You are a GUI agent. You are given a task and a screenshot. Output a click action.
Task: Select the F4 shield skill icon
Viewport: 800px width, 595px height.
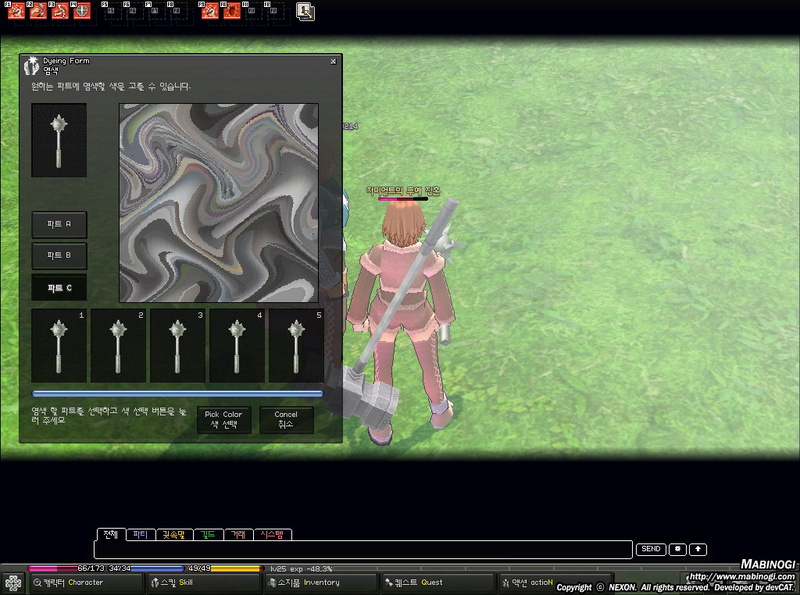coord(82,11)
